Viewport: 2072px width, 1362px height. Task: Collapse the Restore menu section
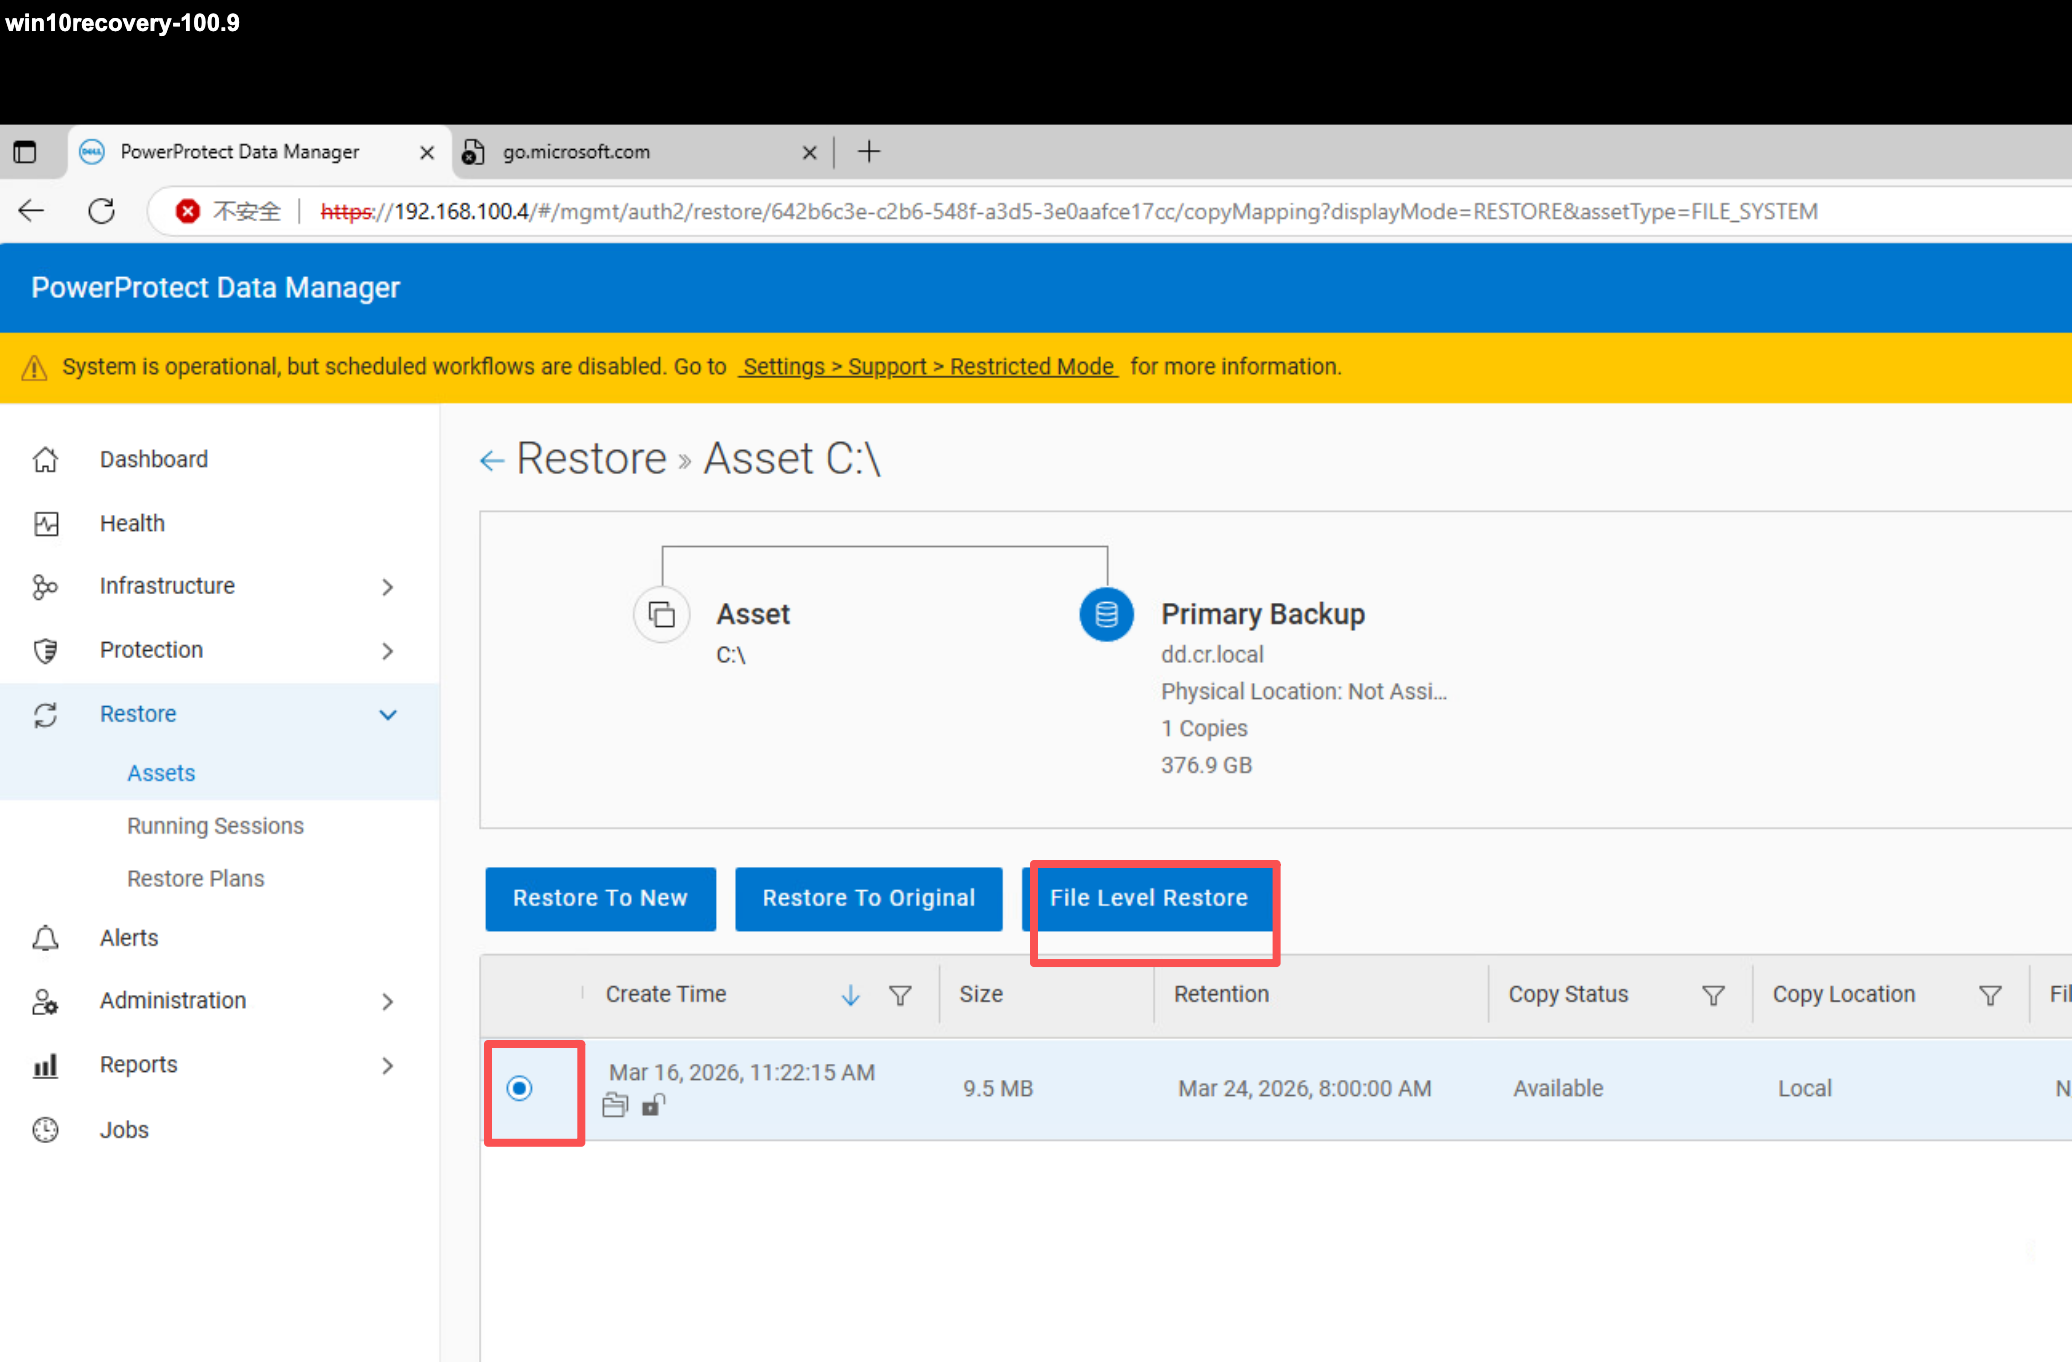(x=388, y=715)
